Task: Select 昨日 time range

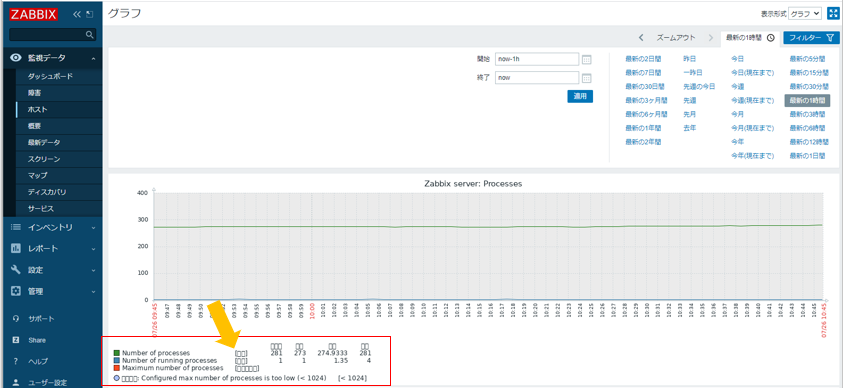Action: (690, 58)
